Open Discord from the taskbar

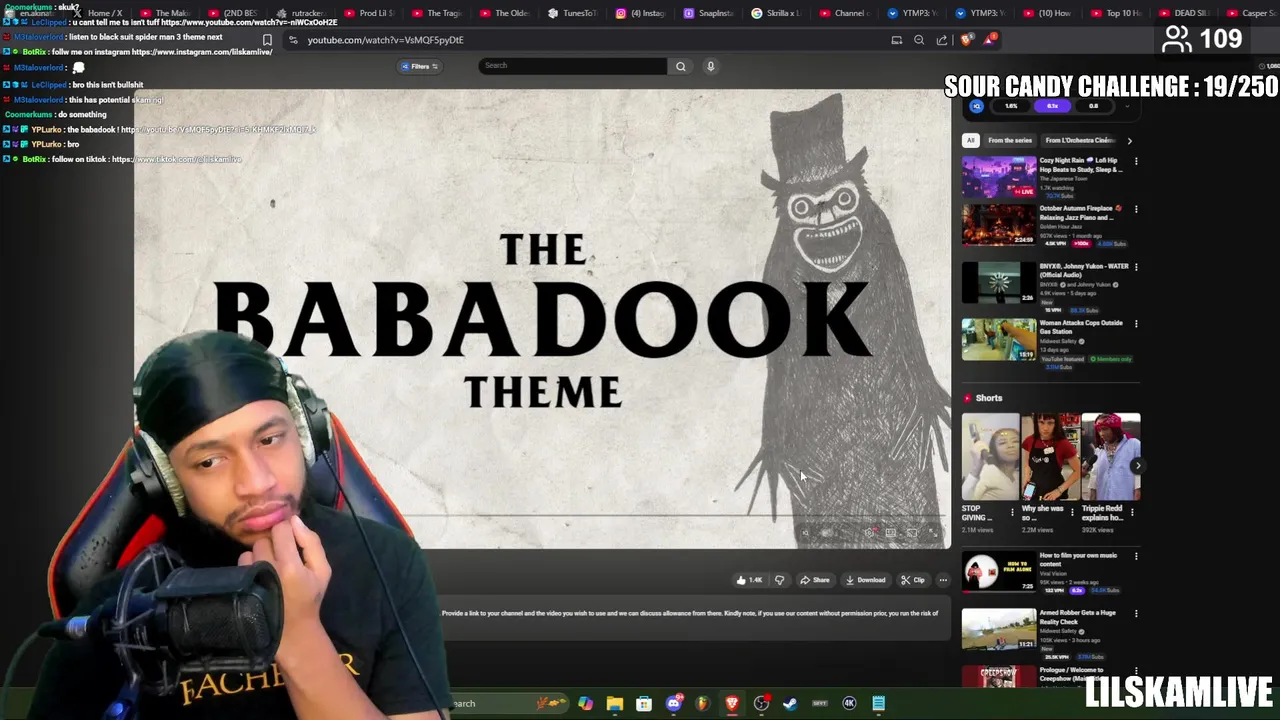point(673,704)
